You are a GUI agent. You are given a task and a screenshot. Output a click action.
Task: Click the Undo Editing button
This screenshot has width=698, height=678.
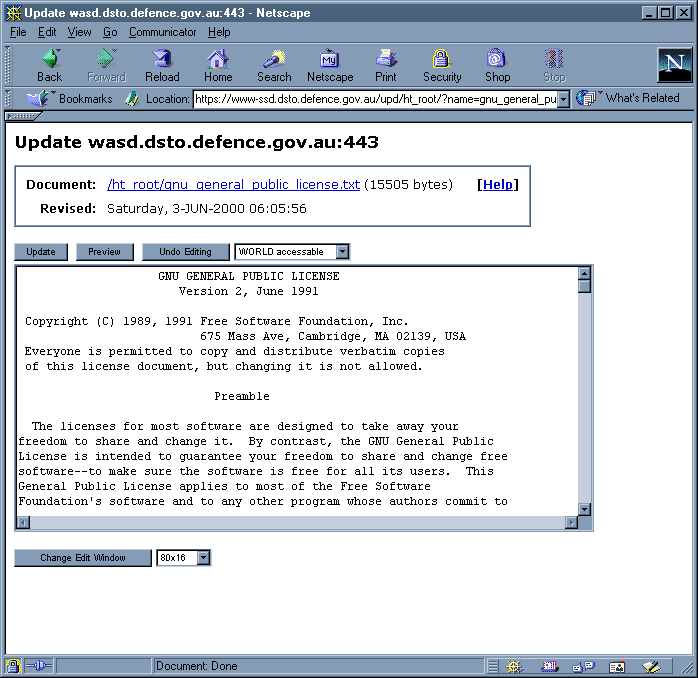pyautogui.click(x=186, y=252)
